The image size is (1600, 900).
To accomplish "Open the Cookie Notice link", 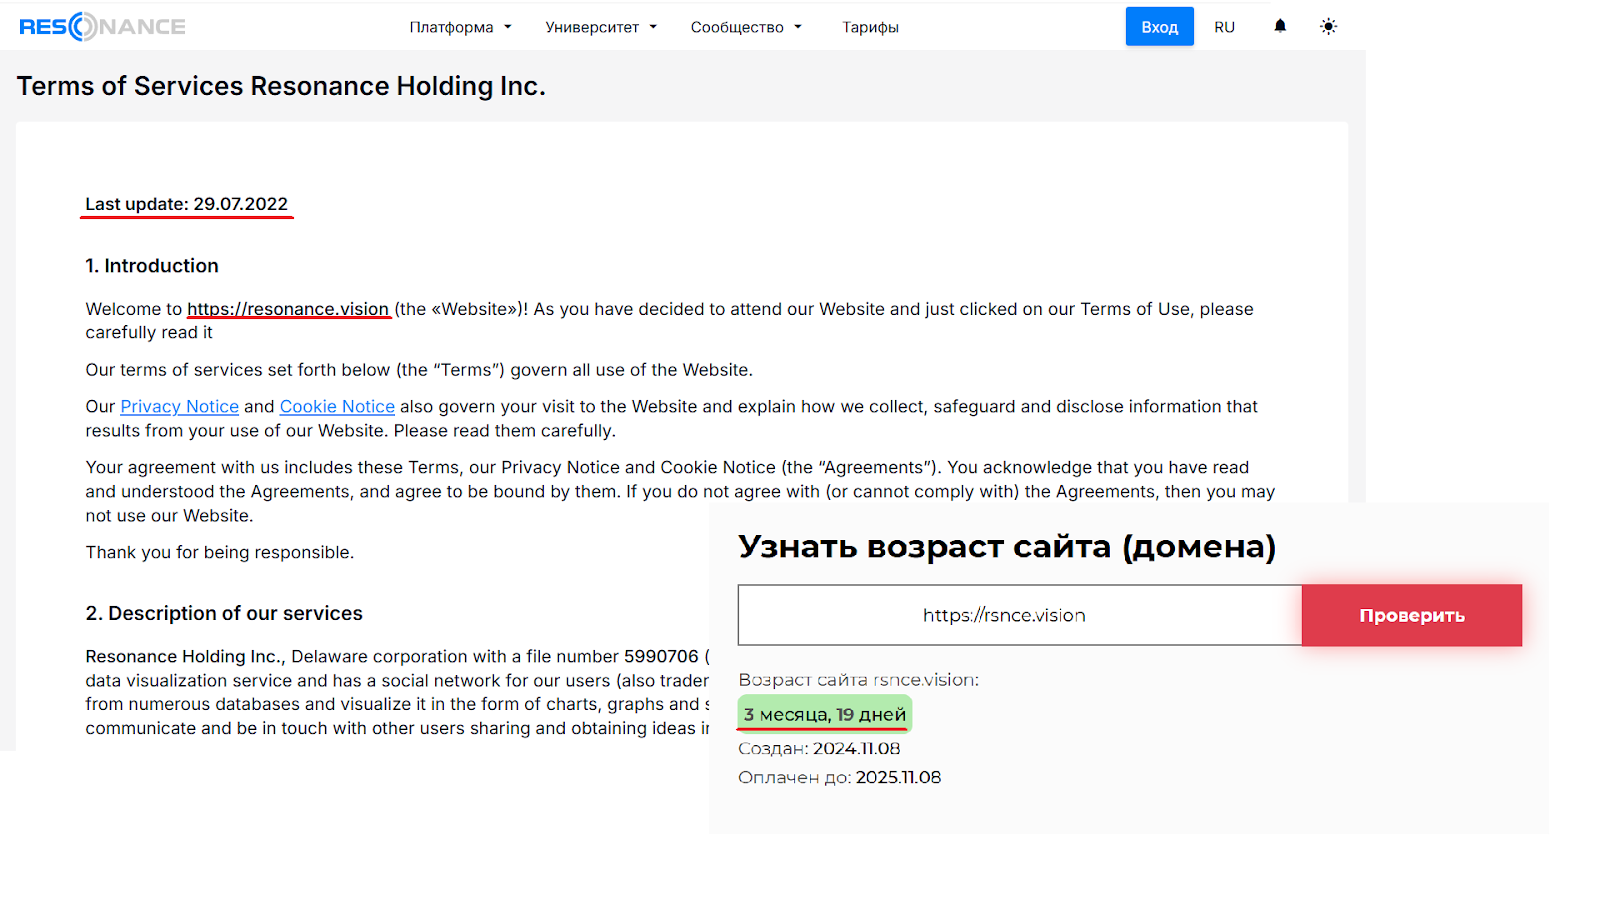I will pos(337,407).
